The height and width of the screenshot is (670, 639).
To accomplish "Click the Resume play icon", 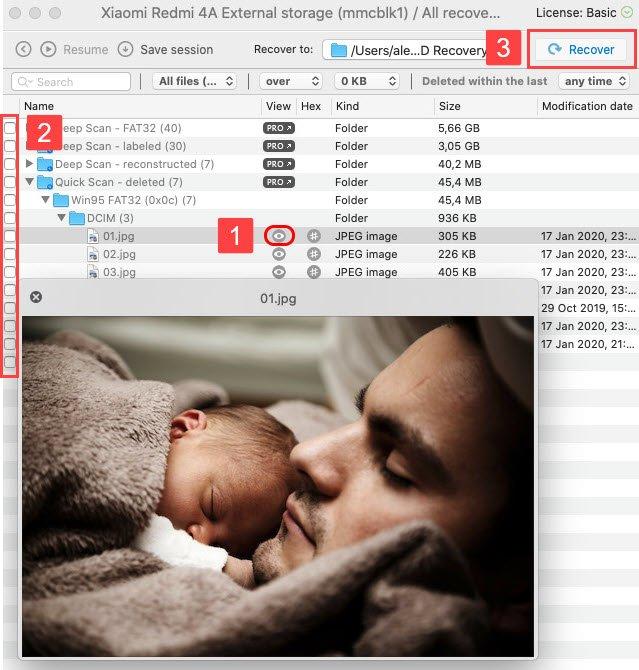I will [49, 49].
